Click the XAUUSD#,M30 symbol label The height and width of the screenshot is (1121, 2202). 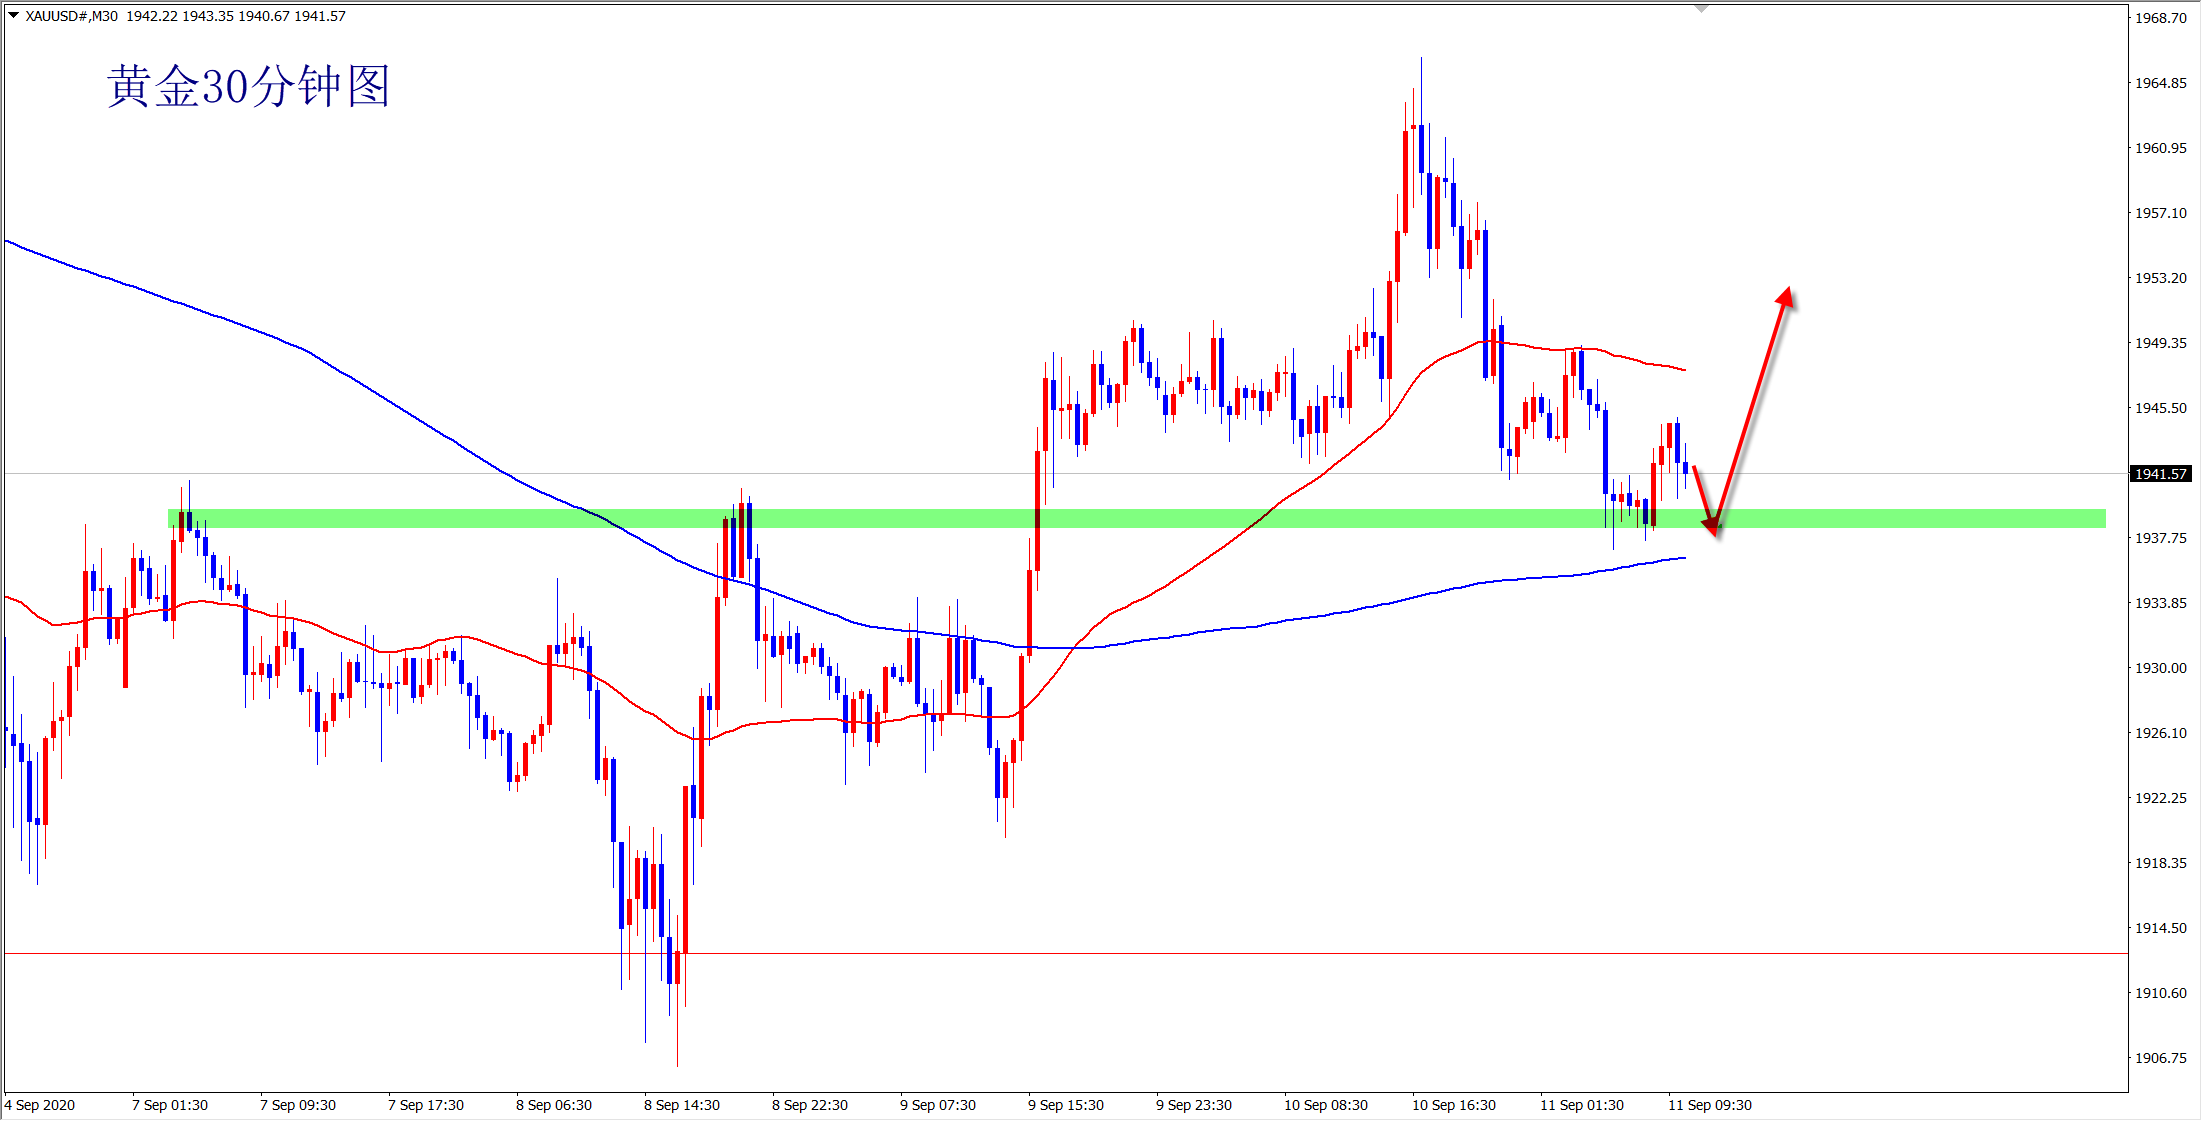(x=71, y=16)
